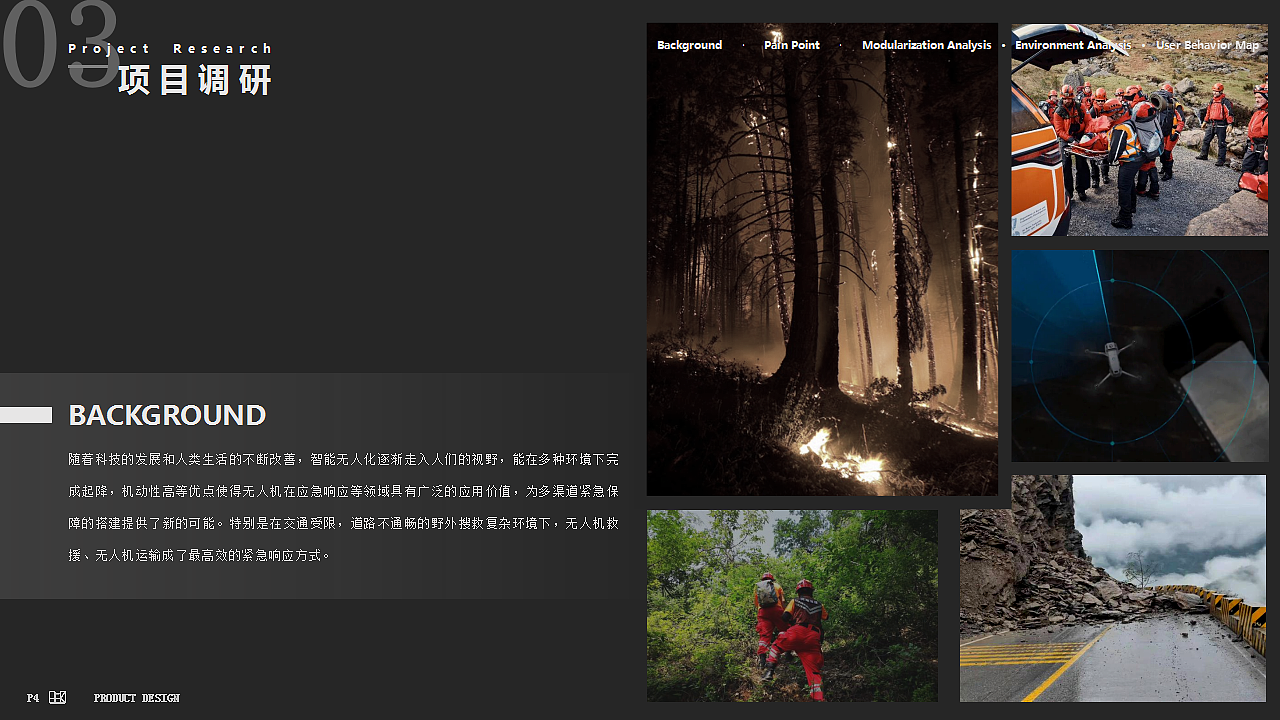This screenshot has height=720, width=1280.
Task: Open the User Behavior Map tab
Action: pos(1207,45)
